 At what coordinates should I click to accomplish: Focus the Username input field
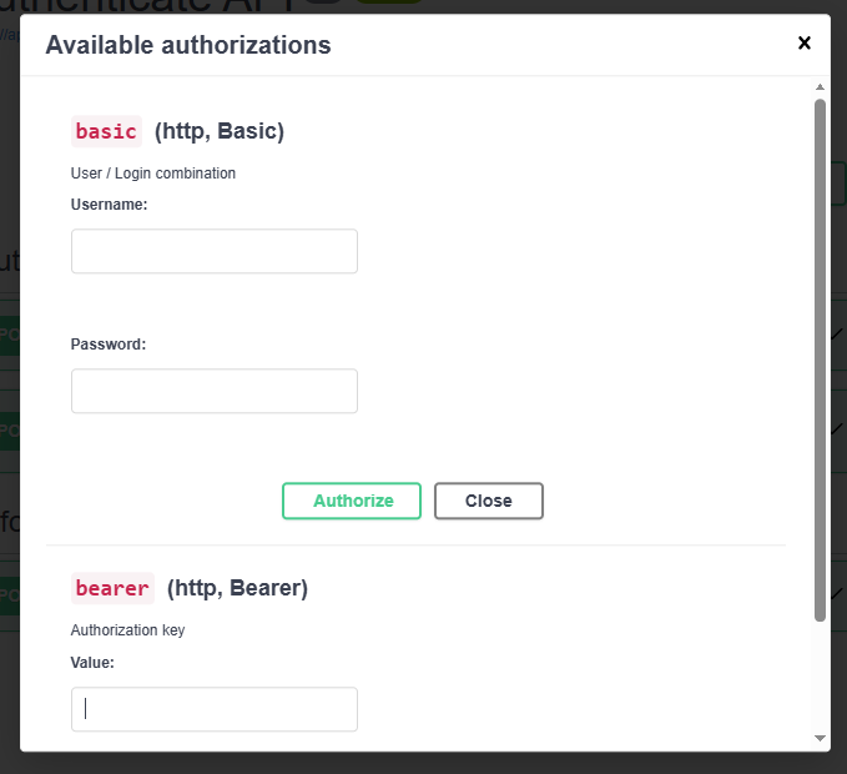point(214,251)
